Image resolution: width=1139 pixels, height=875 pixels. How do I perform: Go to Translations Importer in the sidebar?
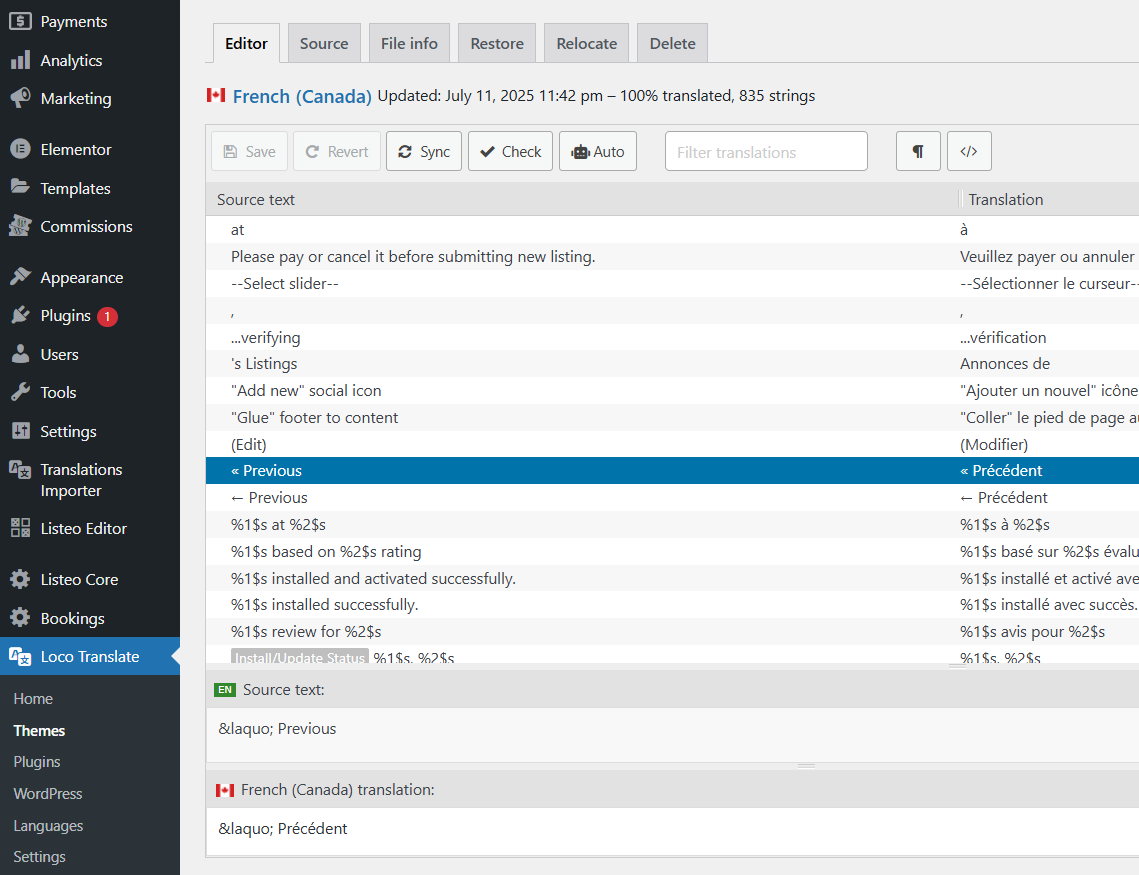click(x=80, y=480)
